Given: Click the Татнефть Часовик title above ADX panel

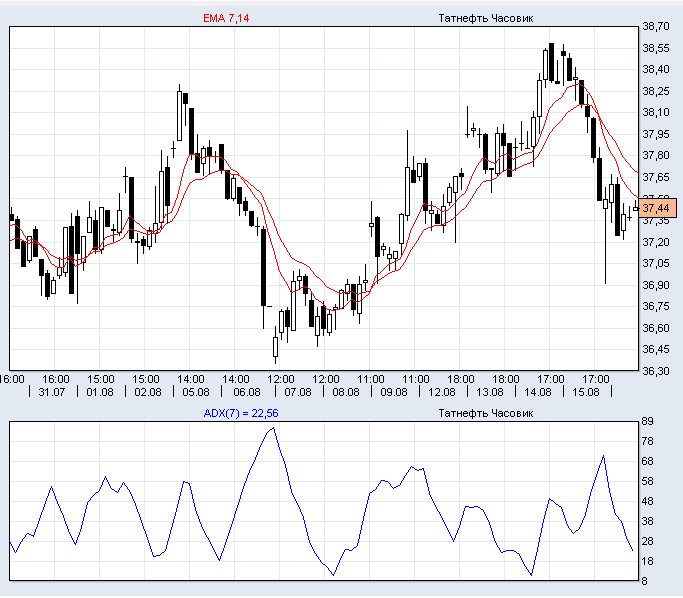Looking at the screenshot, I should [486, 413].
